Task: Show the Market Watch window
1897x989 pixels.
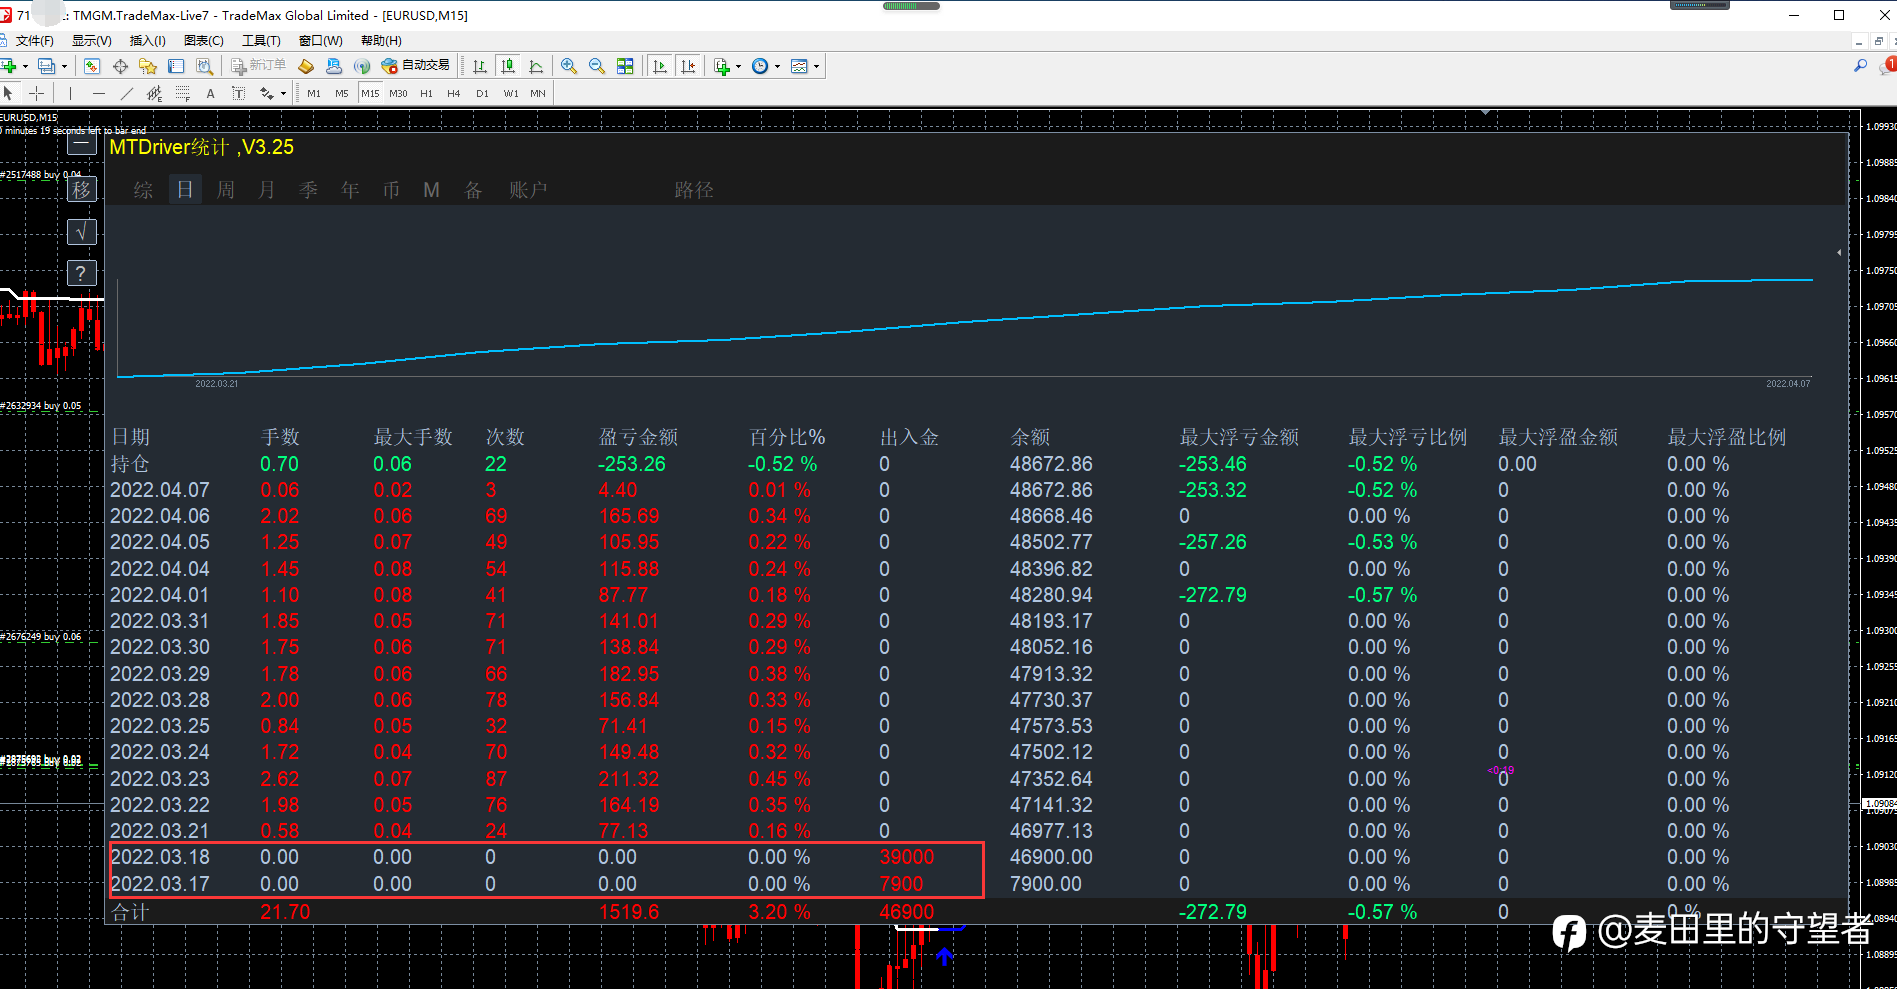Action: point(92,66)
